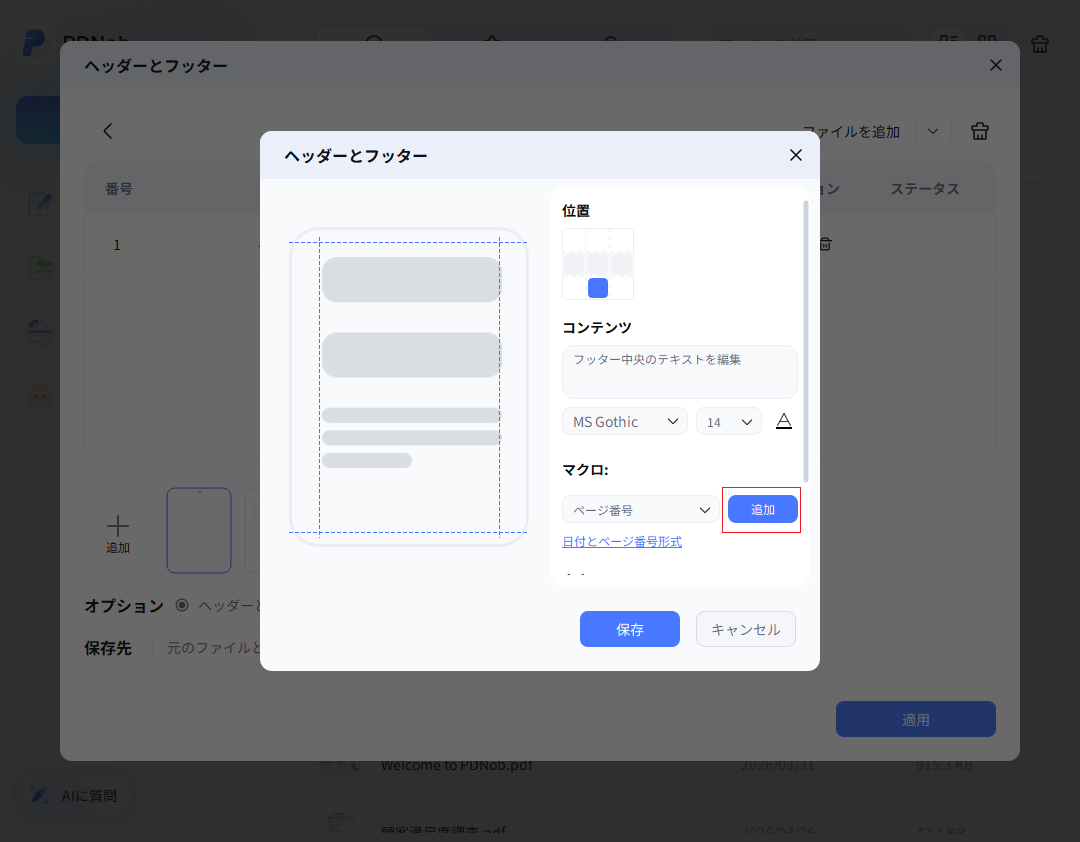Expand the ファイルを追加 dropdown arrow

(932, 131)
